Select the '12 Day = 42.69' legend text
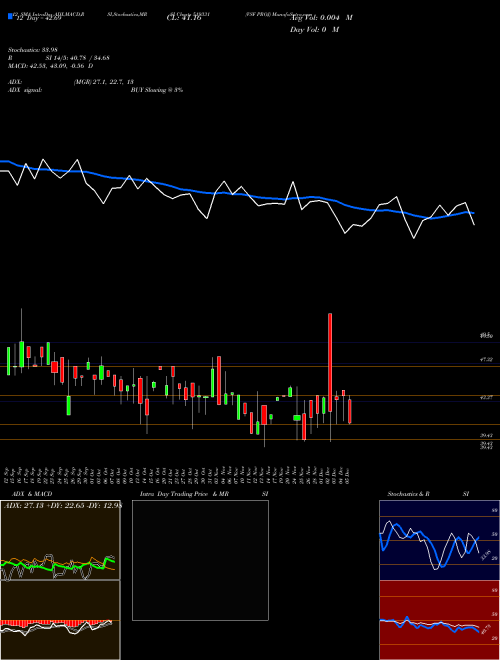The height and width of the screenshot is (660, 500). 37,18
